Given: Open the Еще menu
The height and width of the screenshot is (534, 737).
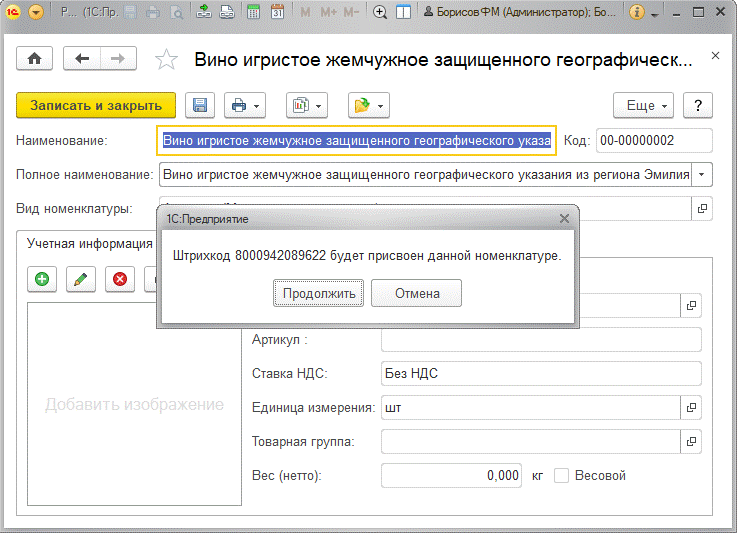Looking at the screenshot, I should tap(643, 105).
